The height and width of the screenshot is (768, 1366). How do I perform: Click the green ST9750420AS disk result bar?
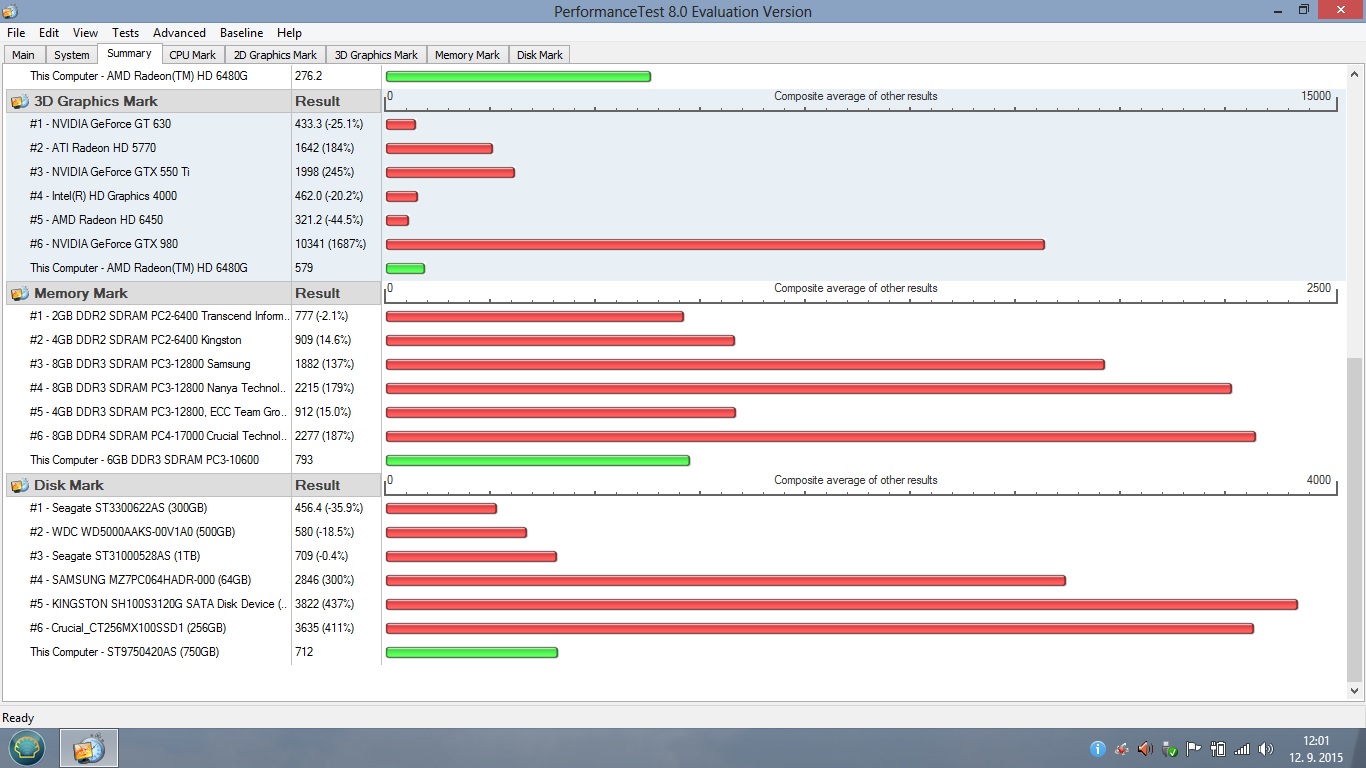(472, 652)
